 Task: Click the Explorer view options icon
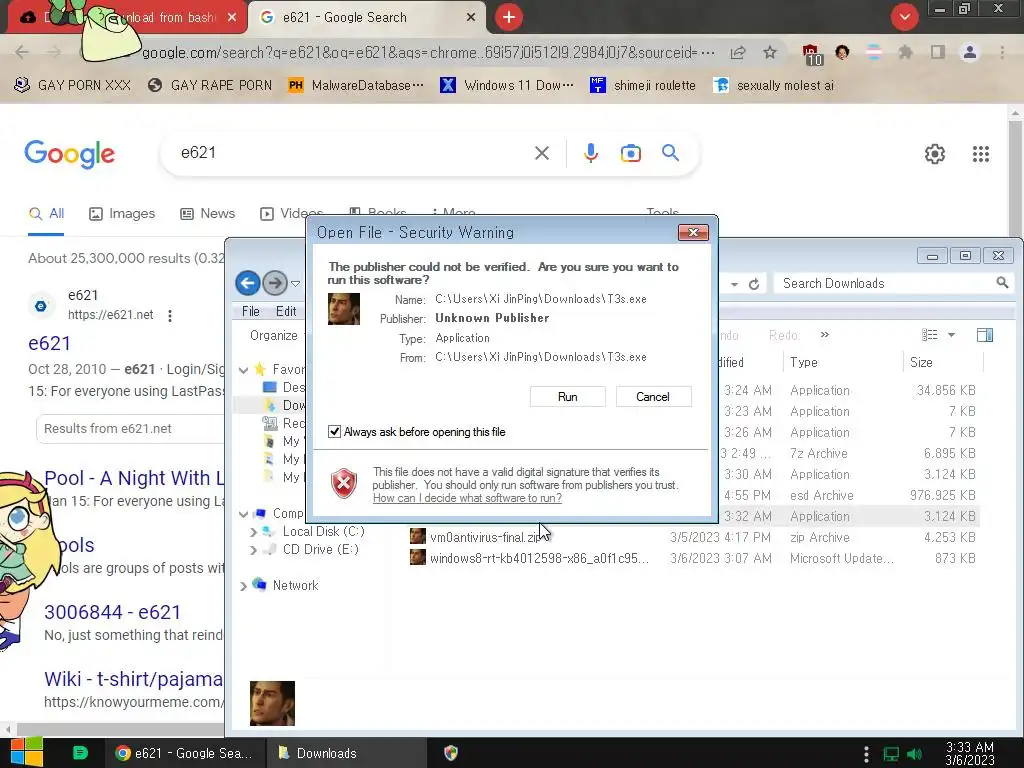(929, 335)
